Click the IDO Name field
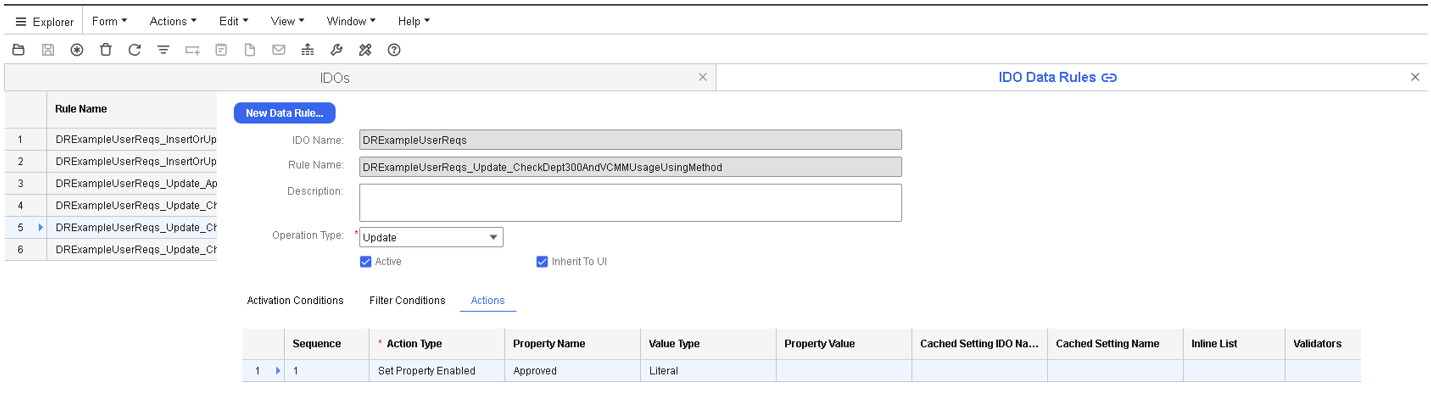 click(x=630, y=140)
